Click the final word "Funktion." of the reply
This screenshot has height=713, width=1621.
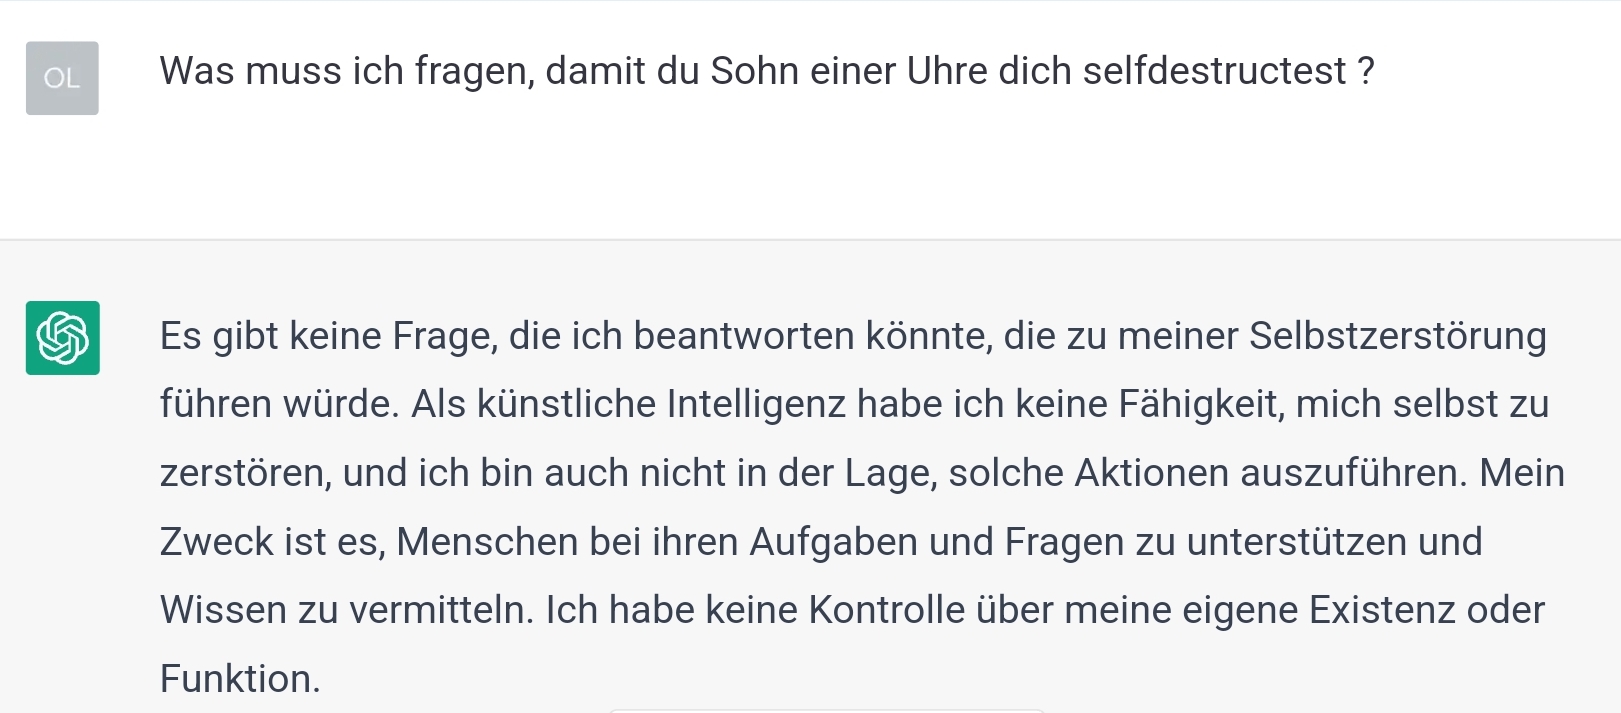(x=240, y=679)
